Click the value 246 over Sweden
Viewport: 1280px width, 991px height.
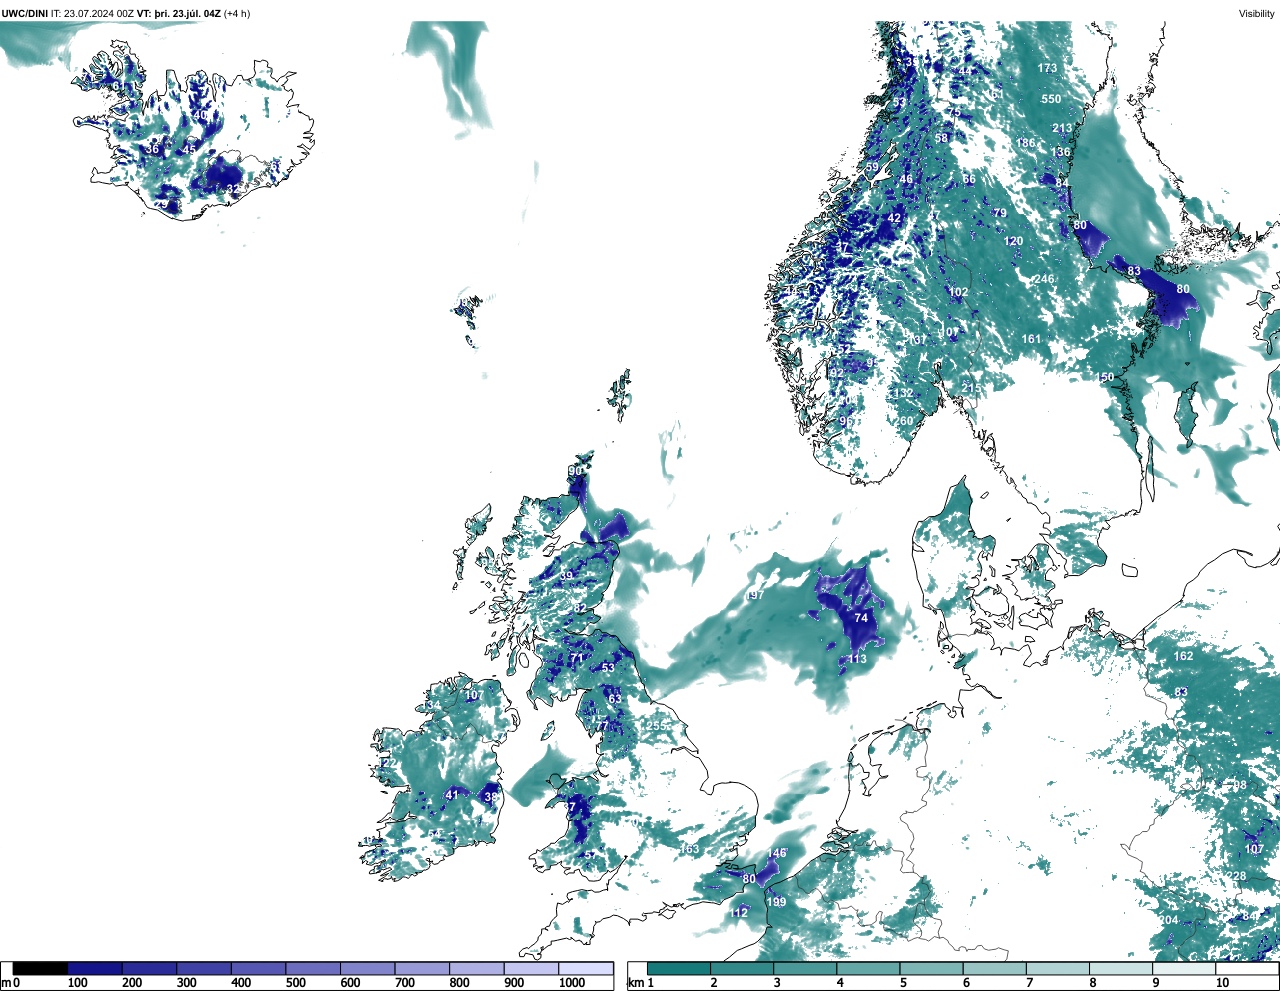pyautogui.click(x=1045, y=279)
